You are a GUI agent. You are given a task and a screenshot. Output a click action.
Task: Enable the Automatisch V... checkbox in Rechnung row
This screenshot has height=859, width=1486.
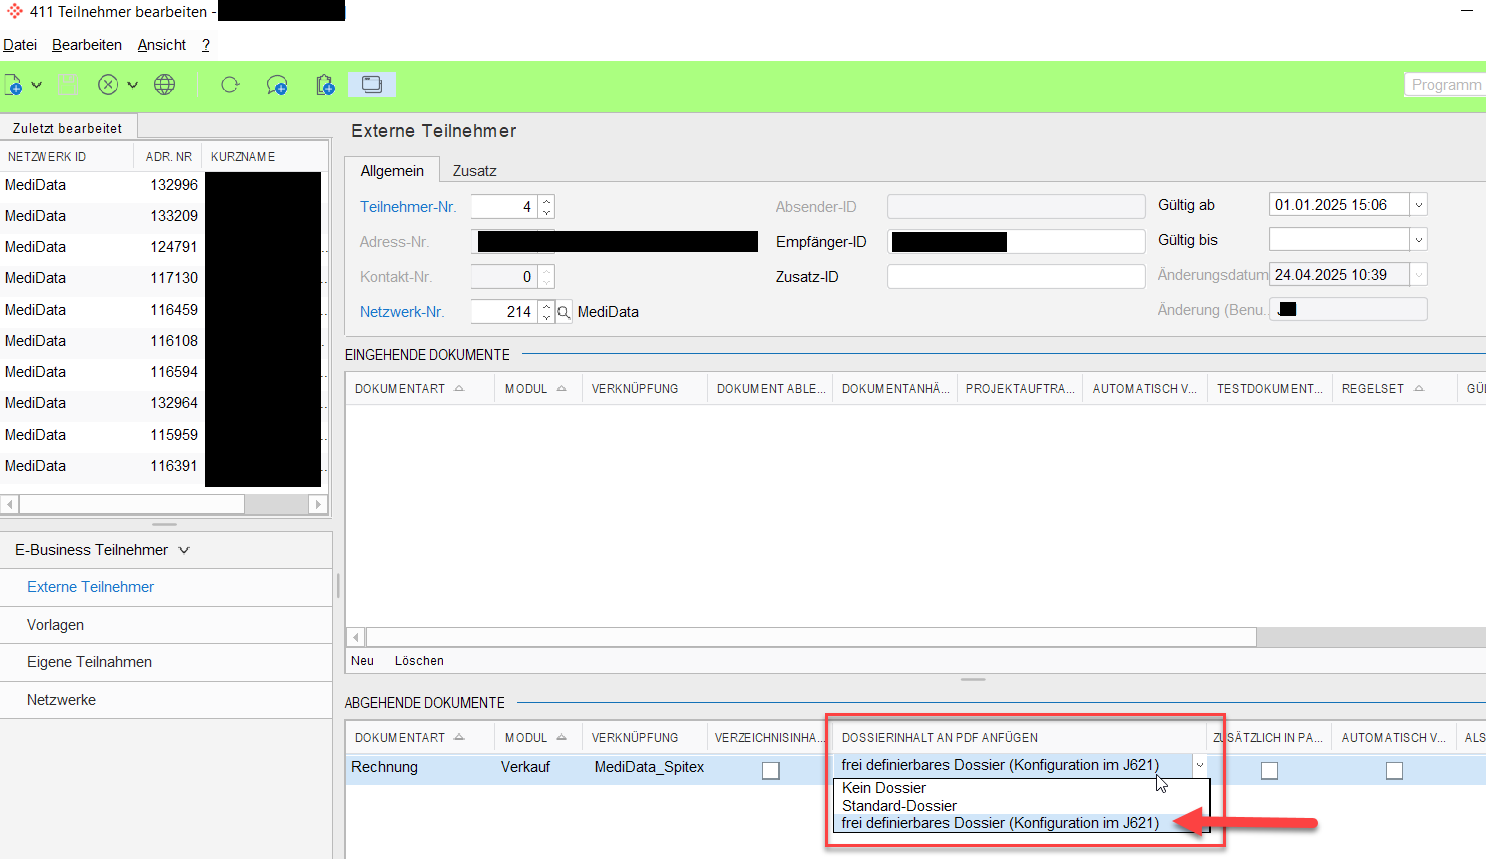pos(1394,770)
